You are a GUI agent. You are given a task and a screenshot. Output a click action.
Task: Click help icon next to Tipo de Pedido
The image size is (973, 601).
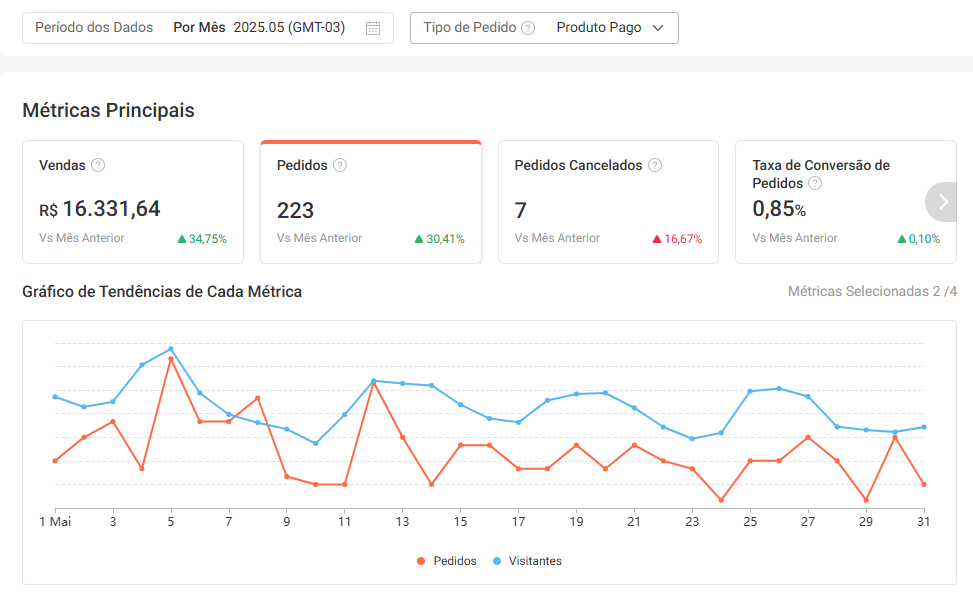(528, 28)
